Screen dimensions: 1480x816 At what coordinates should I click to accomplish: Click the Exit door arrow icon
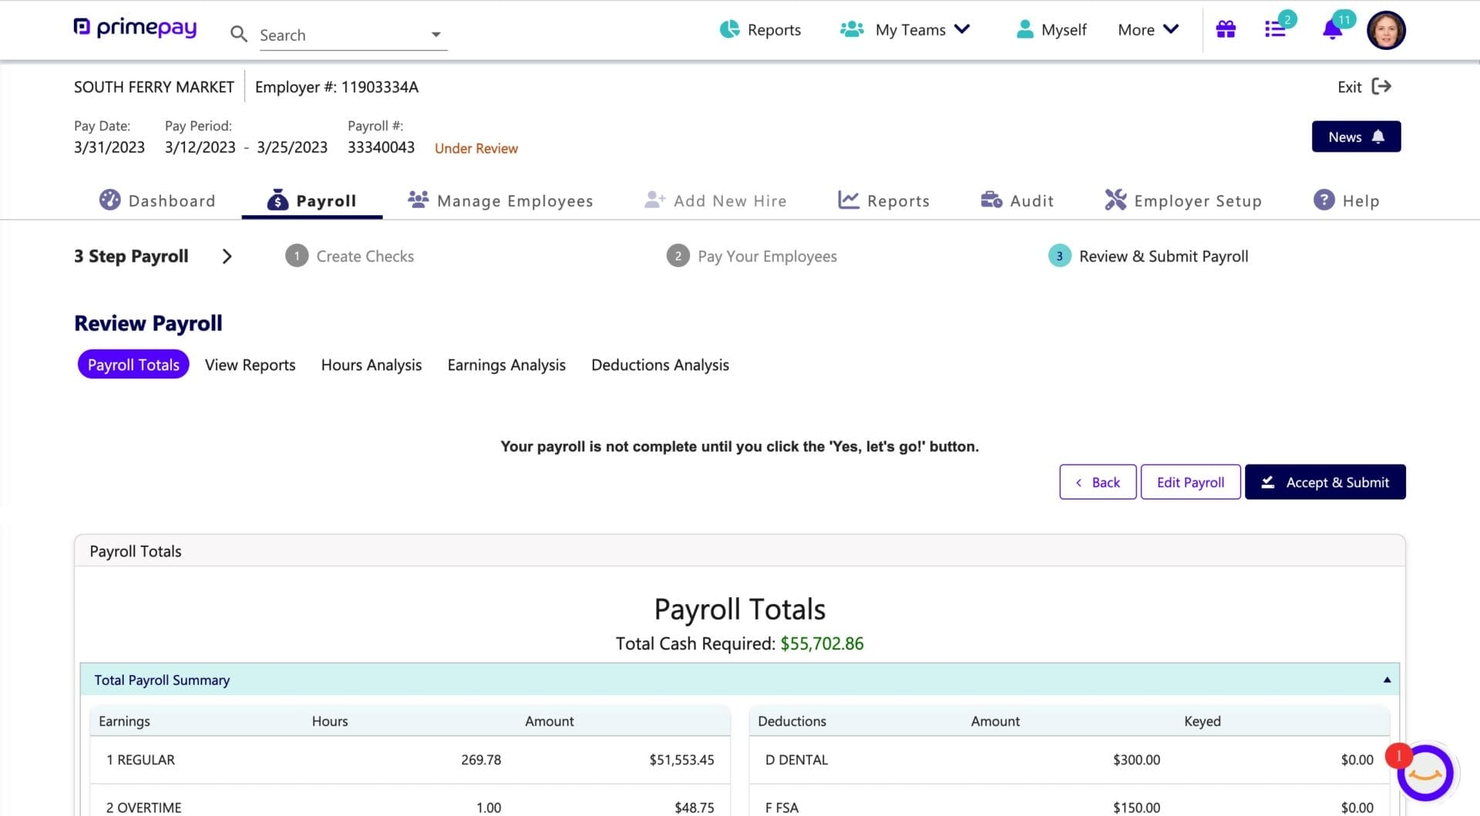pyautogui.click(x=1381, y=87)
